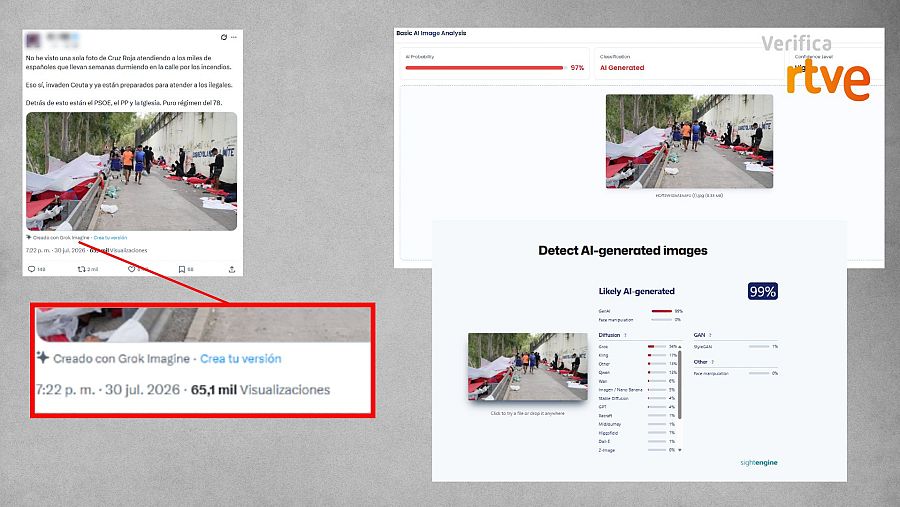Click 'Click to try a file or drop it anywhere'
This screenshot has height=507, width=900.
tap(527, 413)
